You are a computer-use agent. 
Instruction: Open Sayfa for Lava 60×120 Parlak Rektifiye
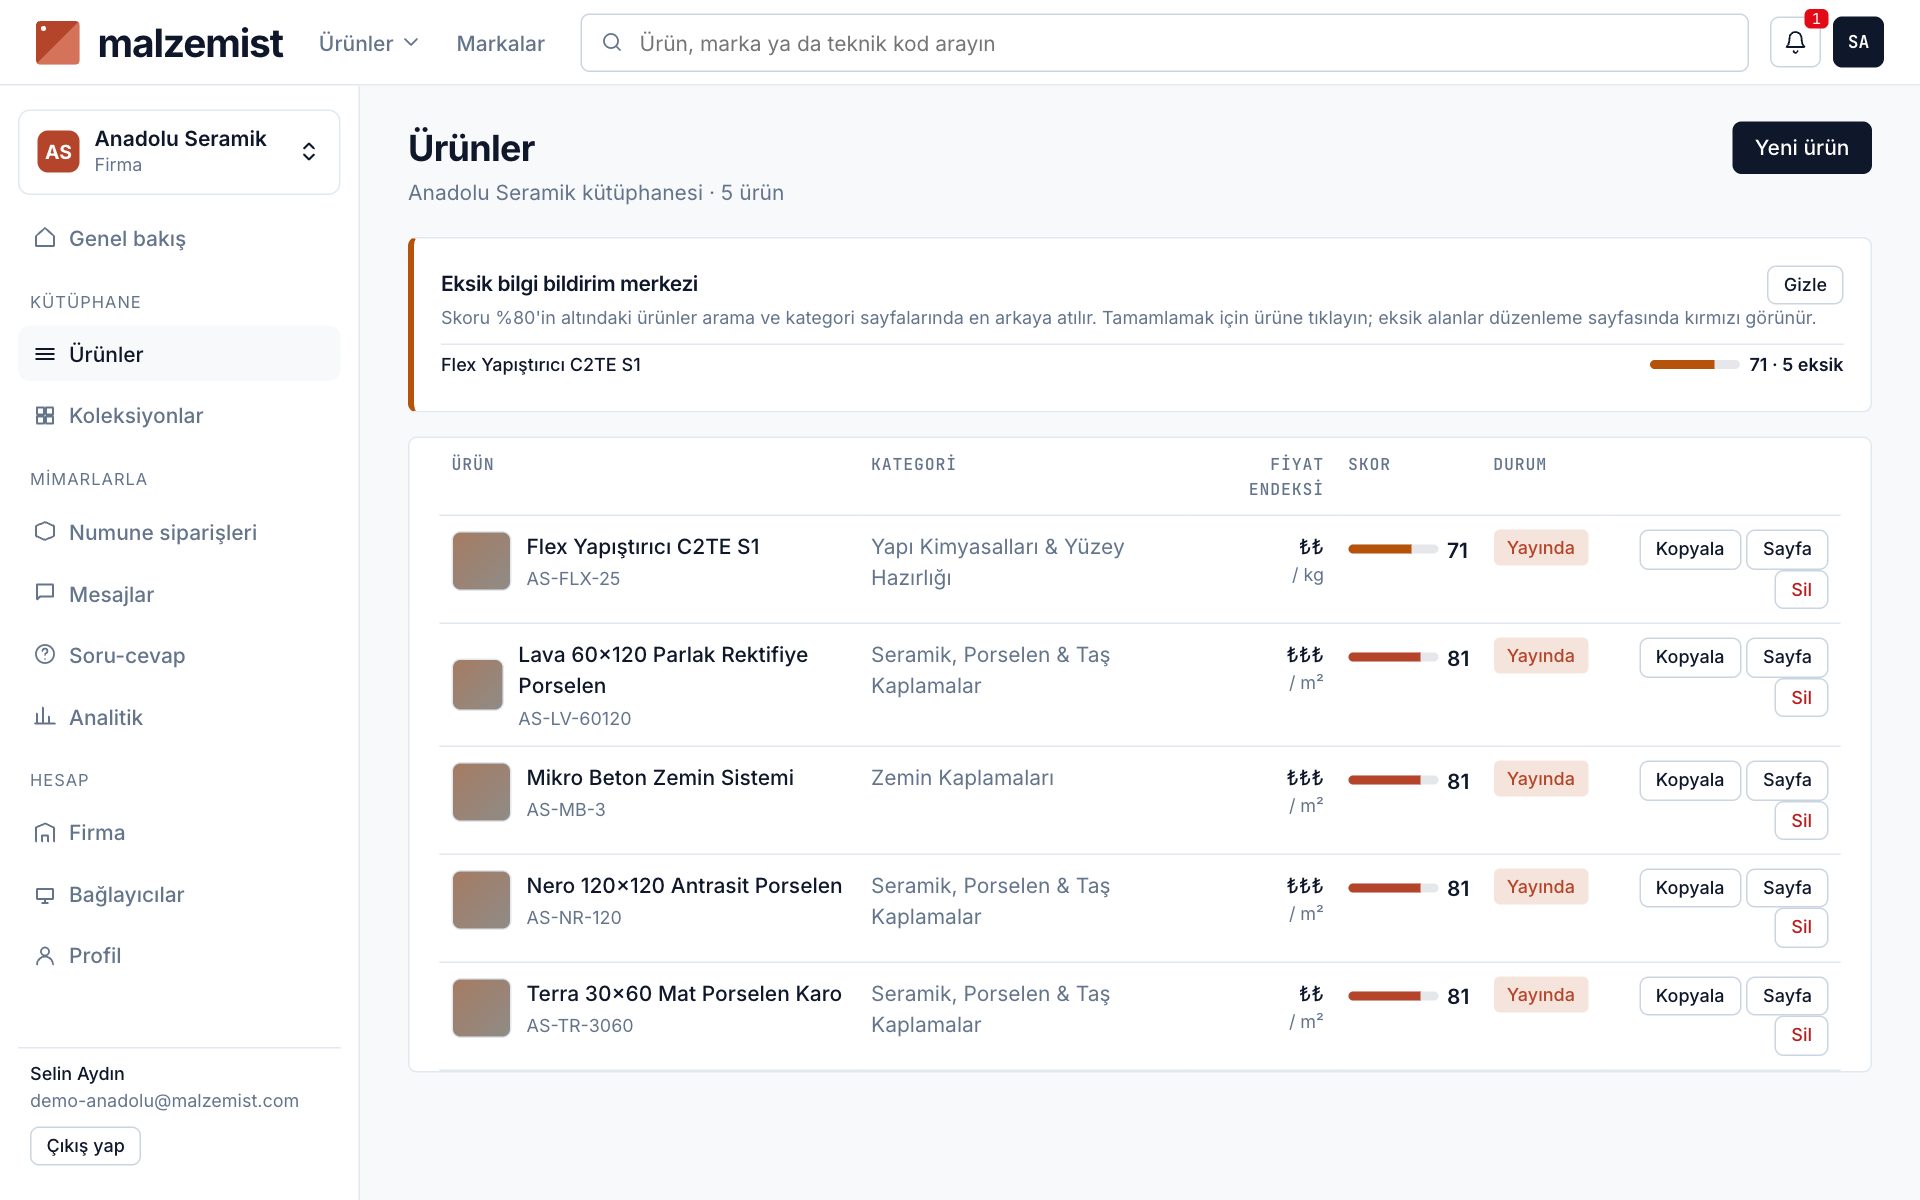[1787, 657]
